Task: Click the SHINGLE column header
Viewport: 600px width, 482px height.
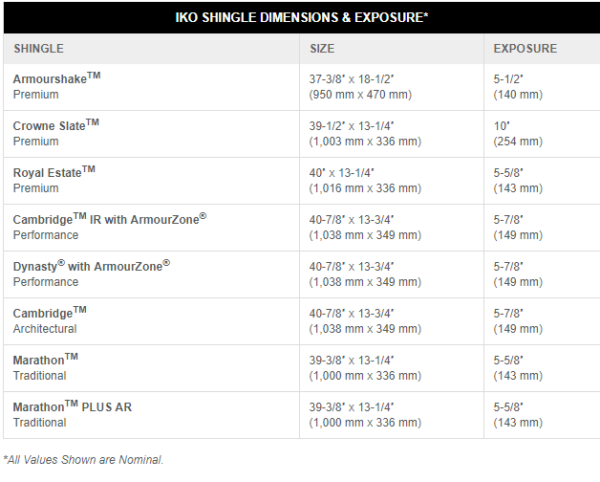Action: click(x=39, y=48)
